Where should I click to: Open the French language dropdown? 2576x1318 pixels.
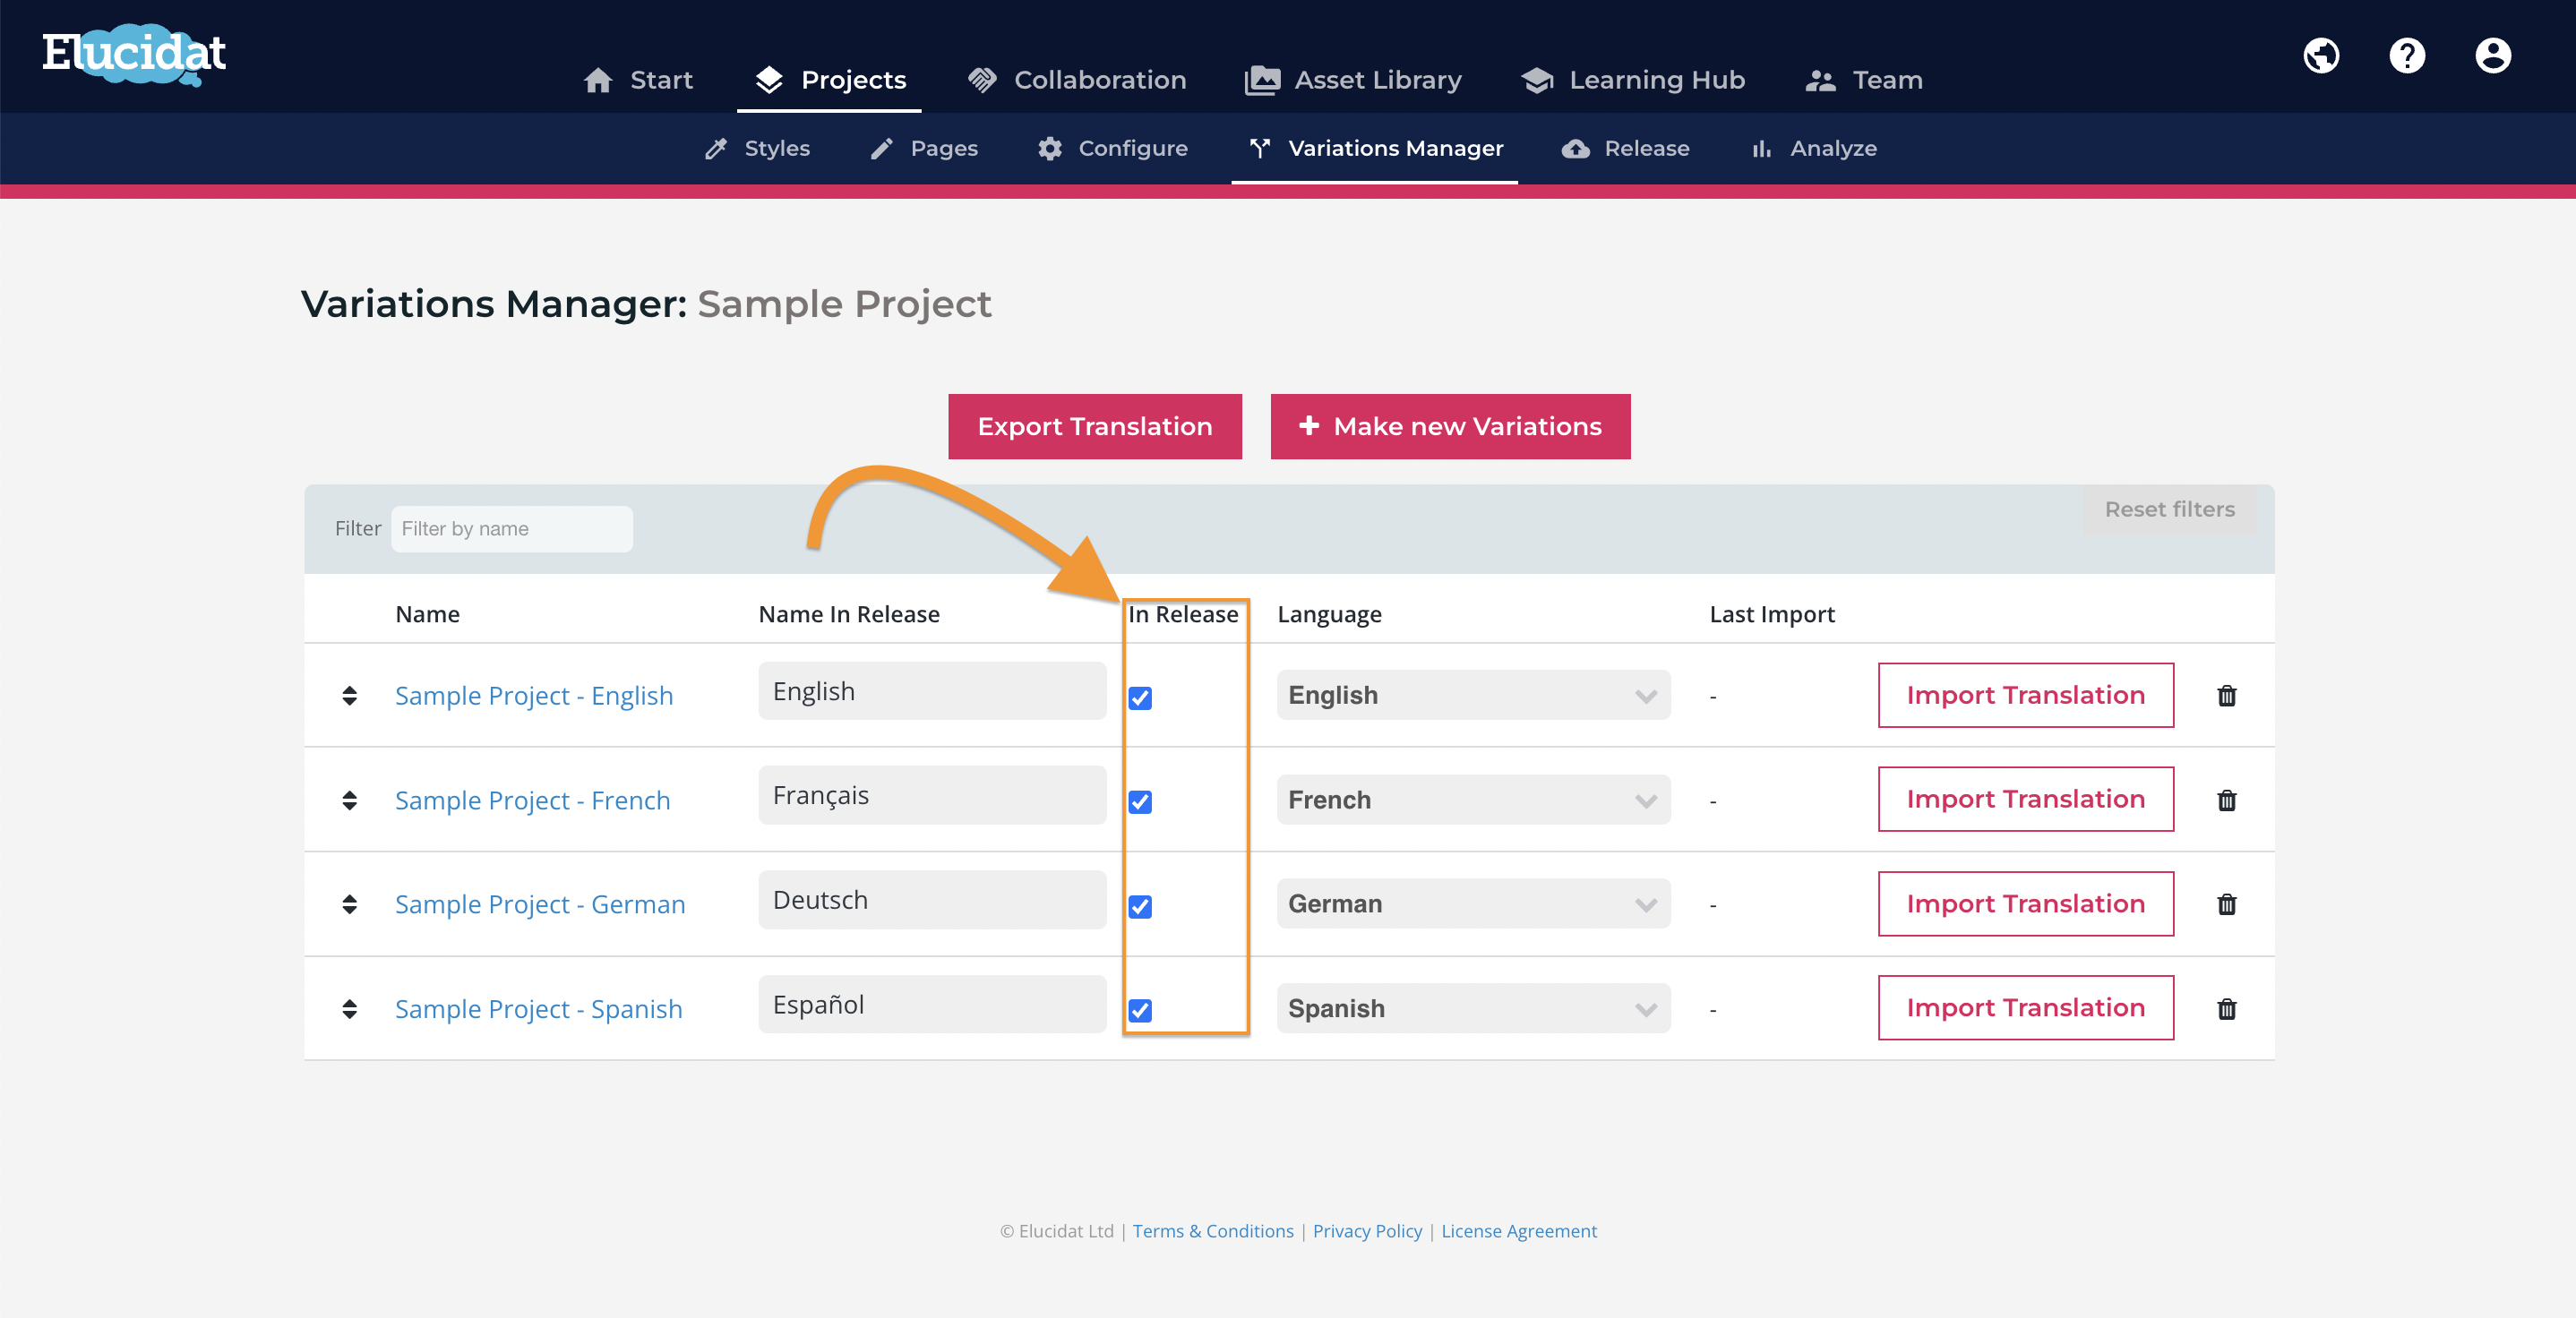[1473, 799]
